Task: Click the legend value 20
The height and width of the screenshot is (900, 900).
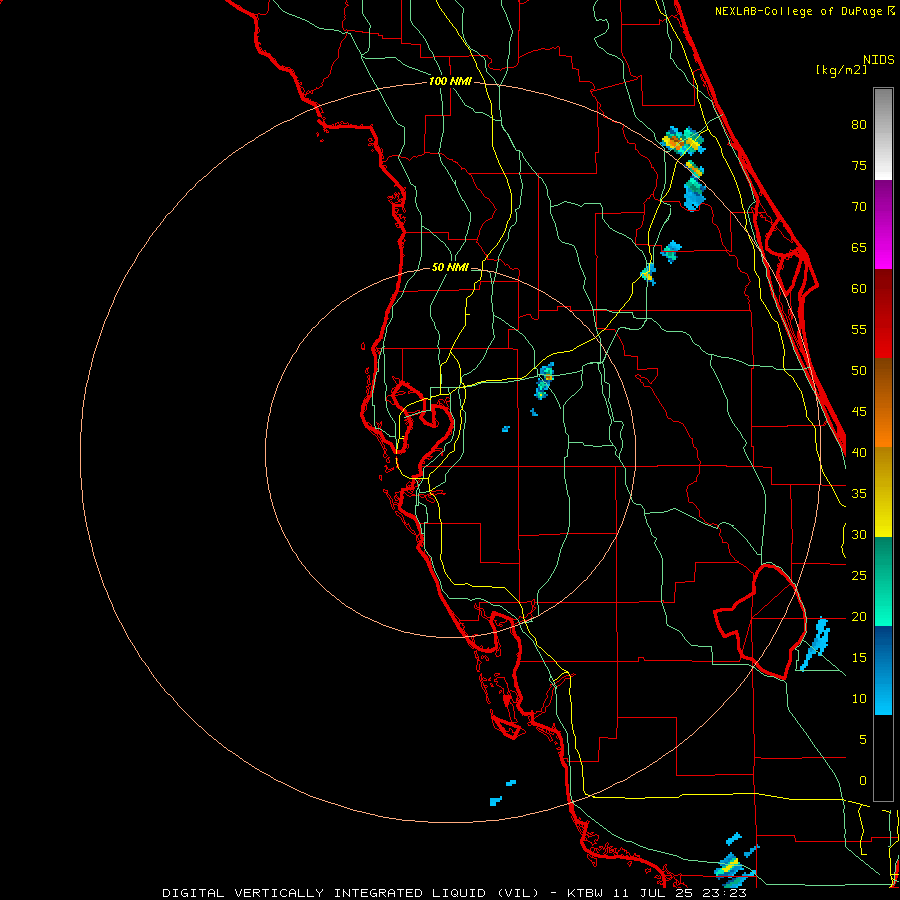Action: click(859, 616)
